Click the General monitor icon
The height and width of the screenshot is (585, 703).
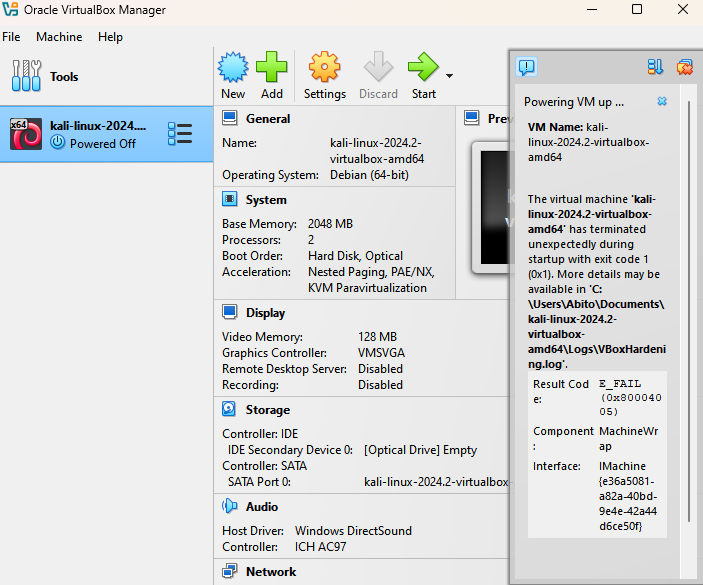click(x=230, y=118)
